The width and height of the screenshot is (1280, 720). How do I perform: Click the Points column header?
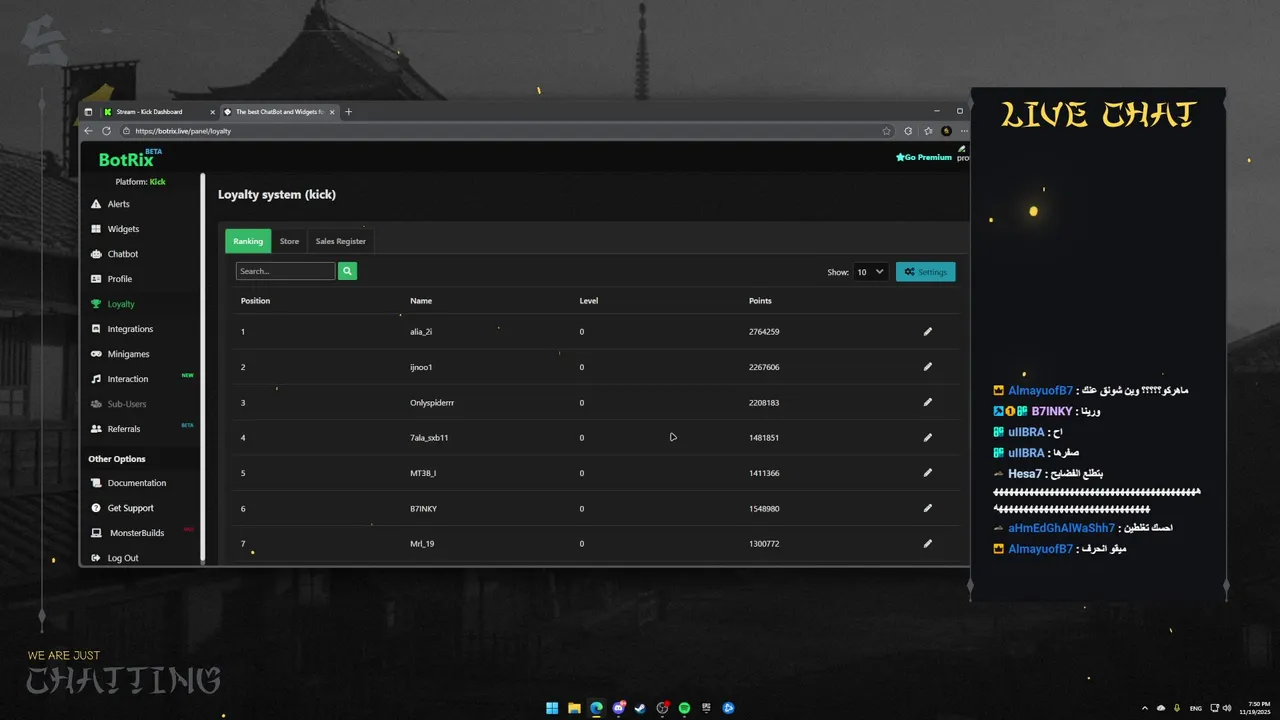(760, 301)
